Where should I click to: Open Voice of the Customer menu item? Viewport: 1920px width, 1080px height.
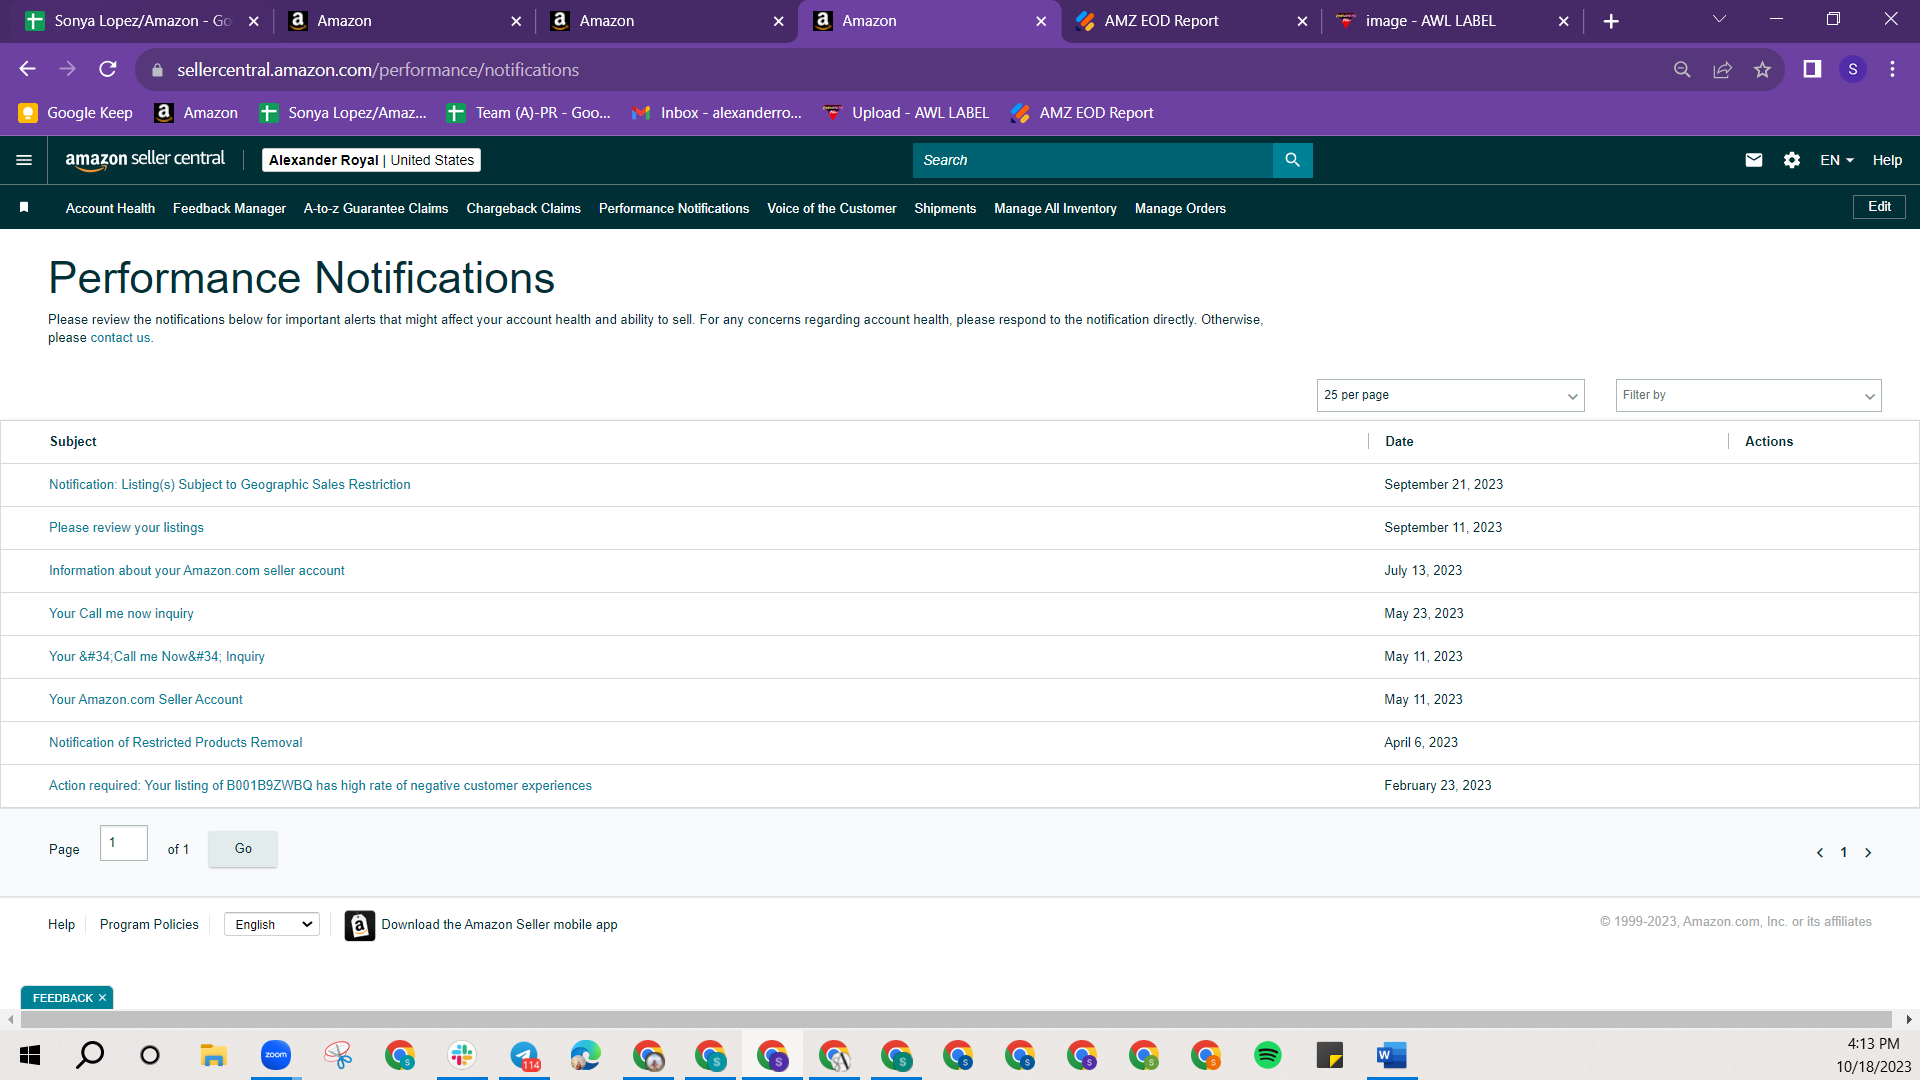tap(831, 208)
